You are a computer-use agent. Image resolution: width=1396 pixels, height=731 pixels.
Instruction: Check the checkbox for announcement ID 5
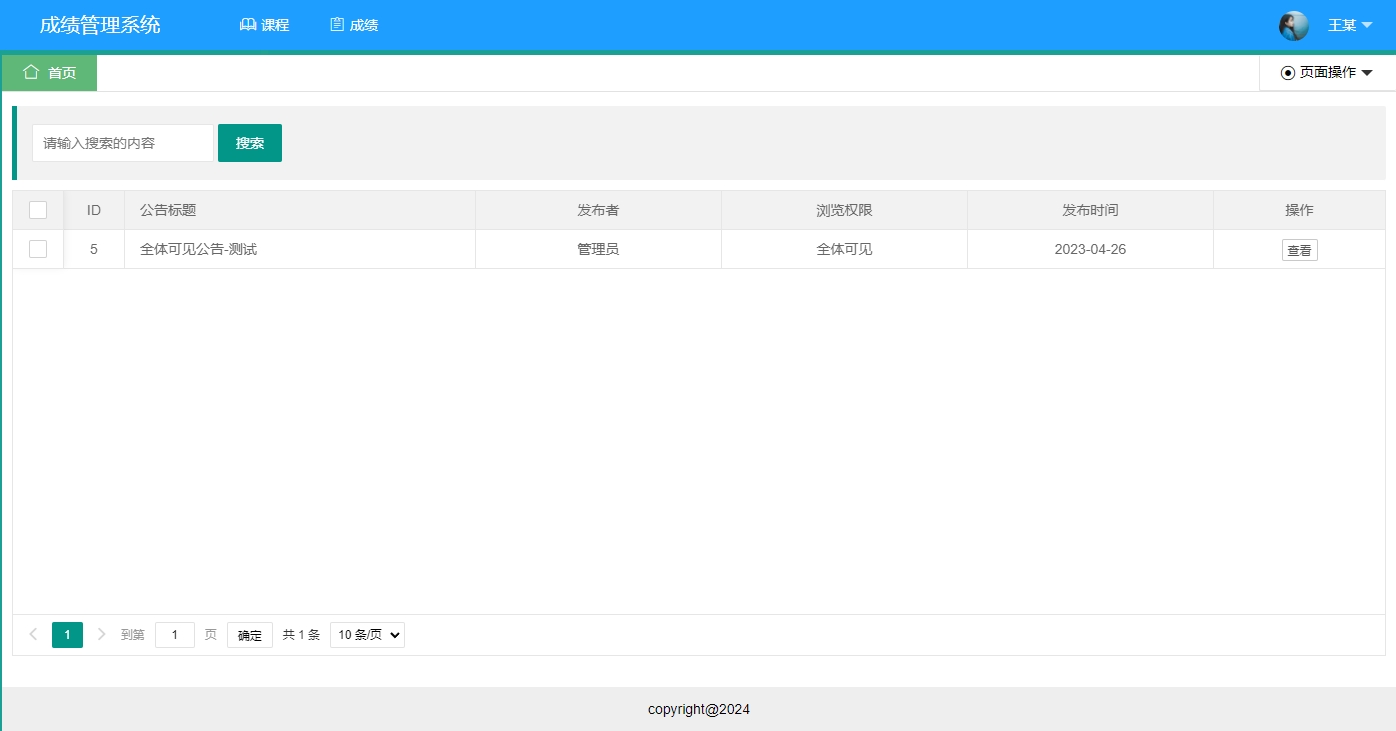pos(38,249)
